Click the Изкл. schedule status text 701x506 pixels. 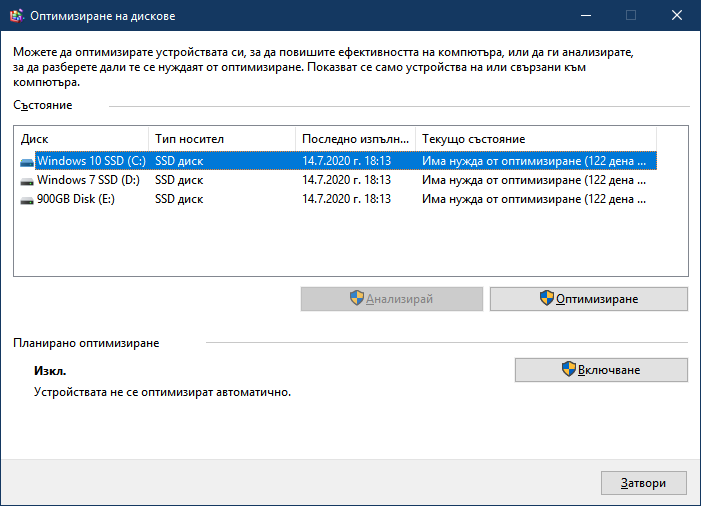point(50,371)
